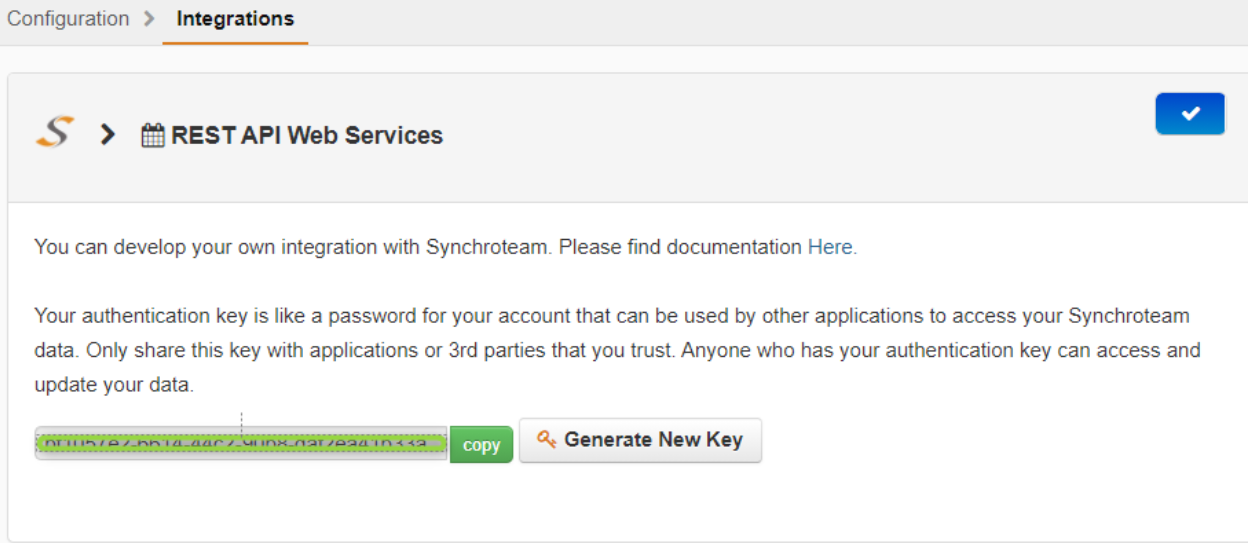
Task: Click inside the authentication key field
Action: [x=241, y=444]
